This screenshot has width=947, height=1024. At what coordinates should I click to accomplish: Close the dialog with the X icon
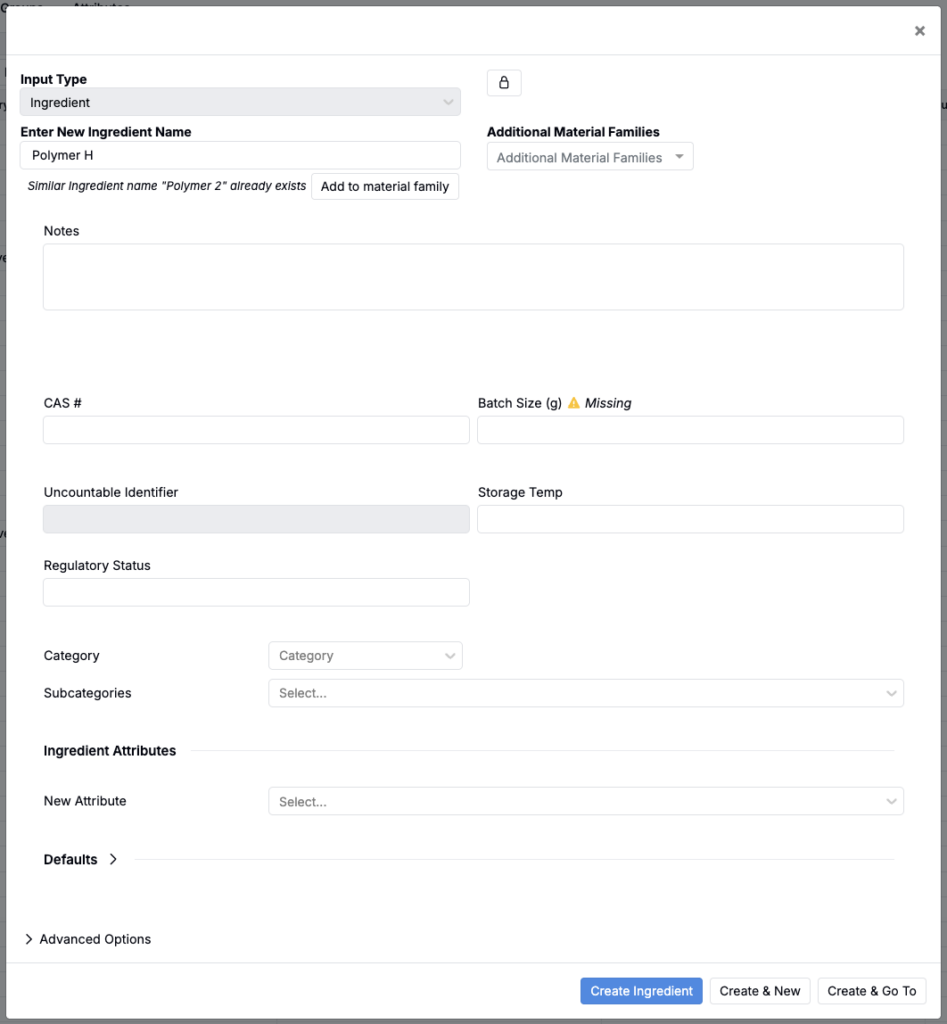[919, 31]
